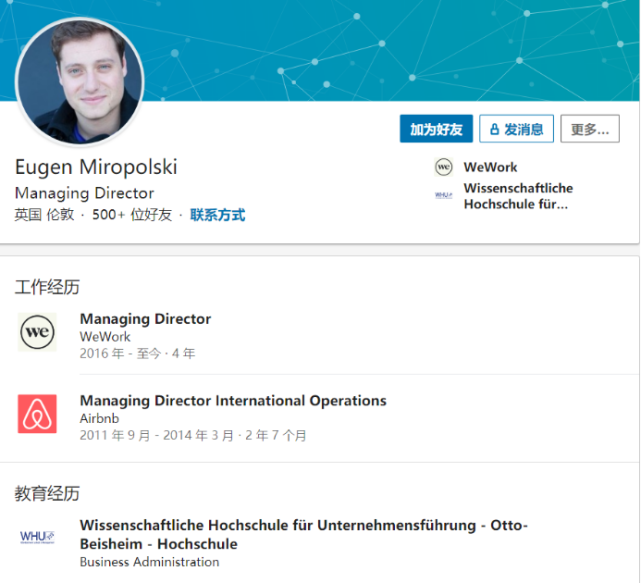Click the WeWork logo under 工作经历
This screenshot has height=583, width=641.
click(x=37, y=332)
